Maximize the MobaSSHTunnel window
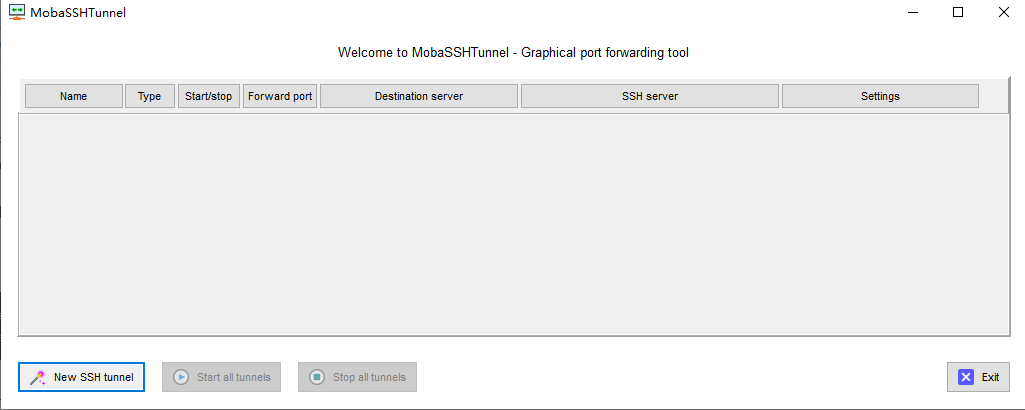Viewport: 1025px width, 410px height. tap(958, 12)
